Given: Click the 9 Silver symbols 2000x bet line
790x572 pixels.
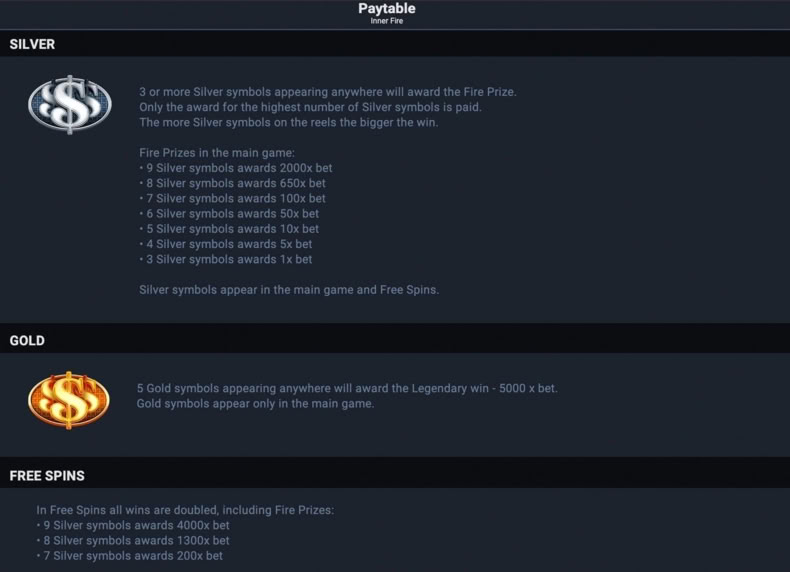Looking at the screenshot, I should tap(236, 168).
